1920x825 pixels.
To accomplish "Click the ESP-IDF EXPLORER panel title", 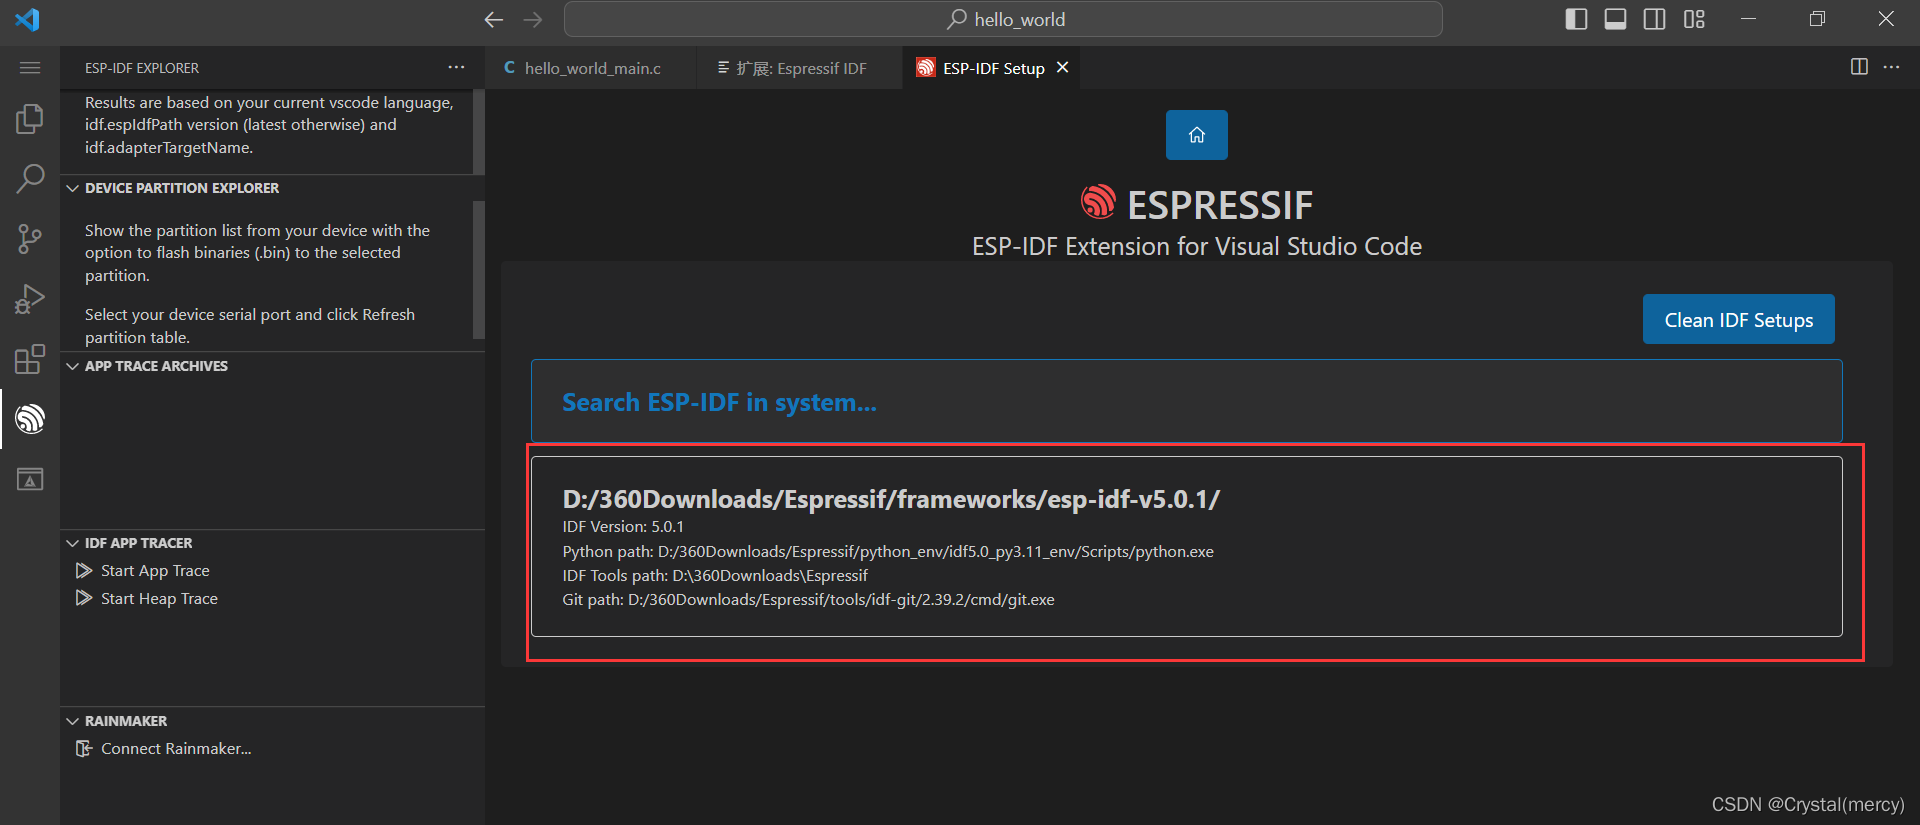I will (142, 68).
